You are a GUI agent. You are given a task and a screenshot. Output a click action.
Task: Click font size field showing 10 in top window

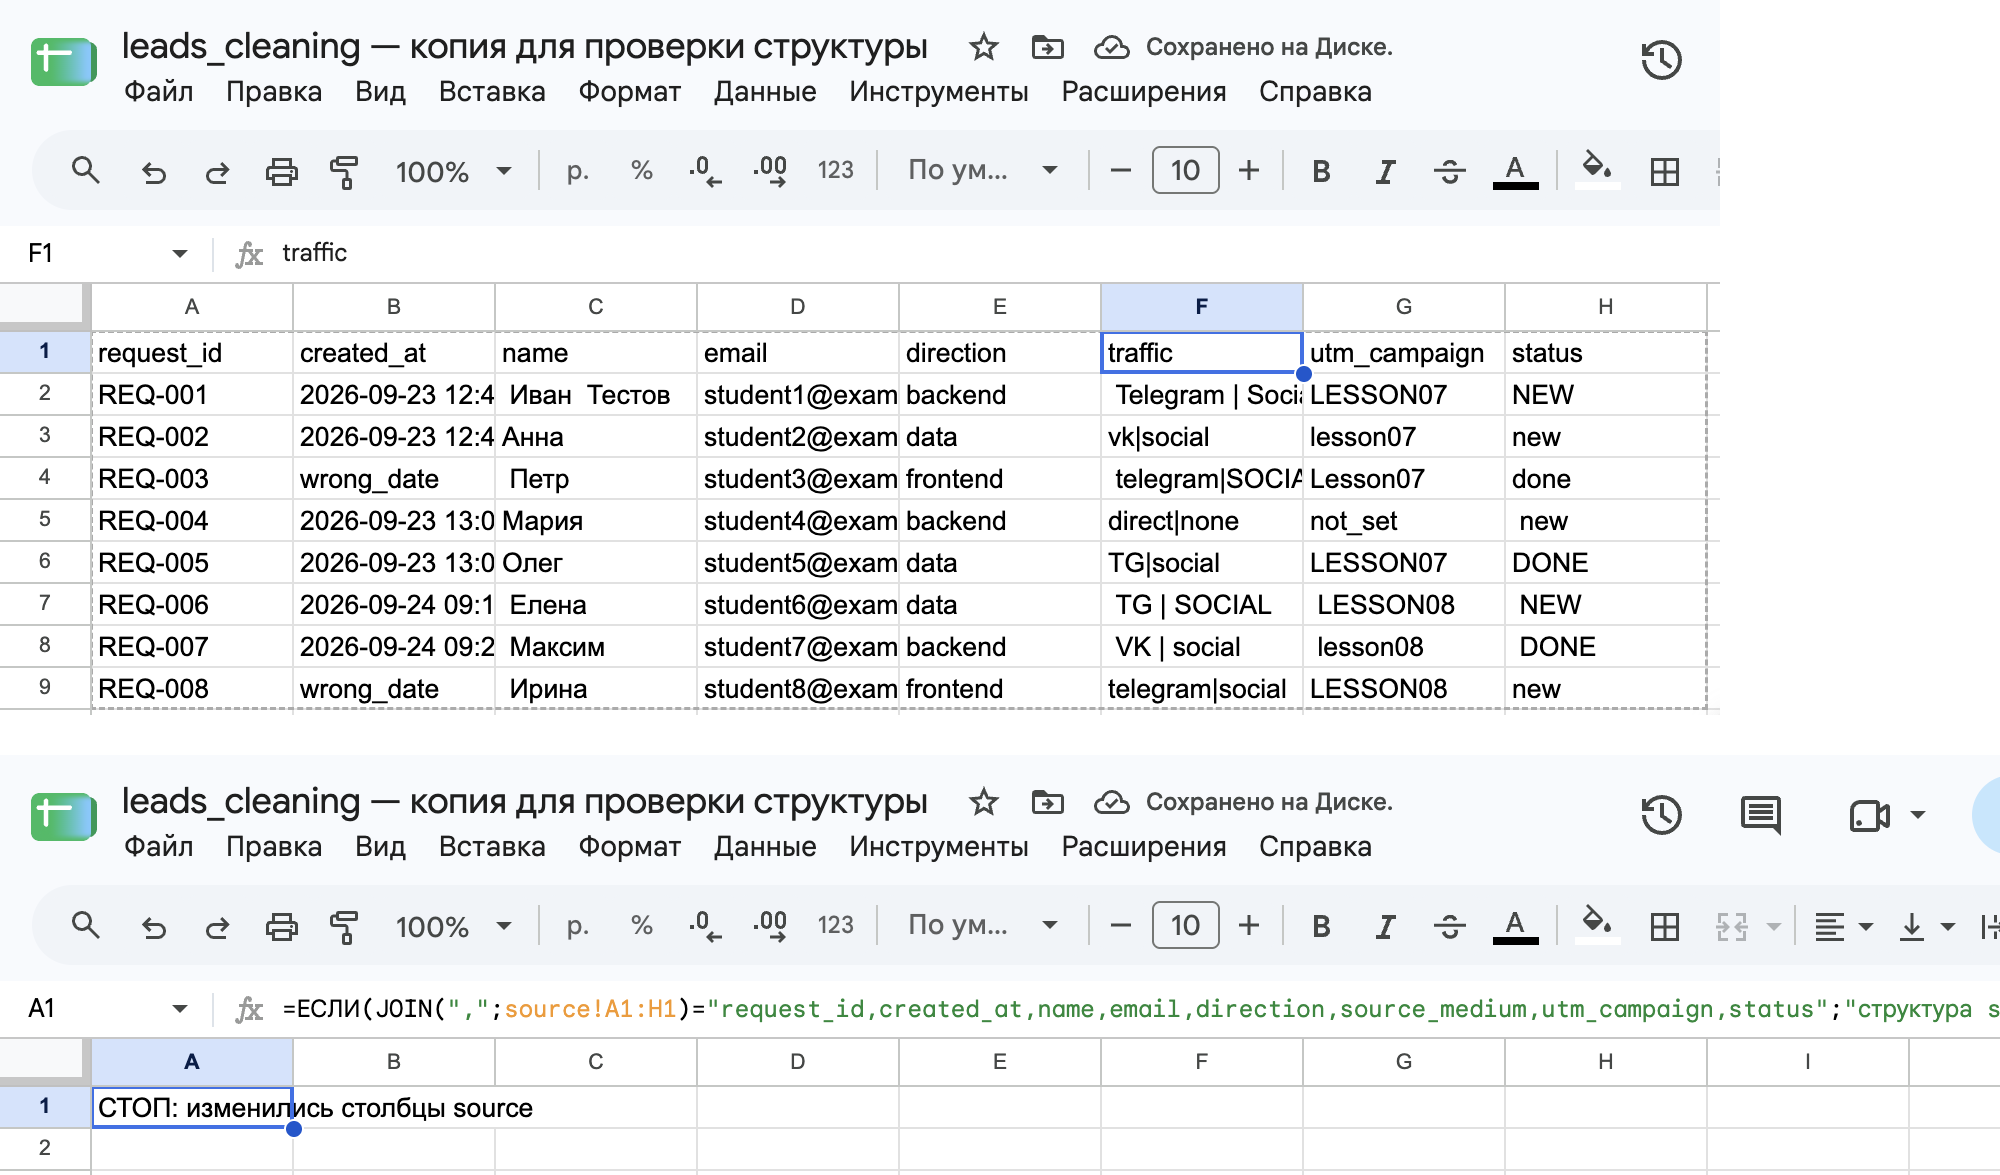click(x=1185, y=171)
